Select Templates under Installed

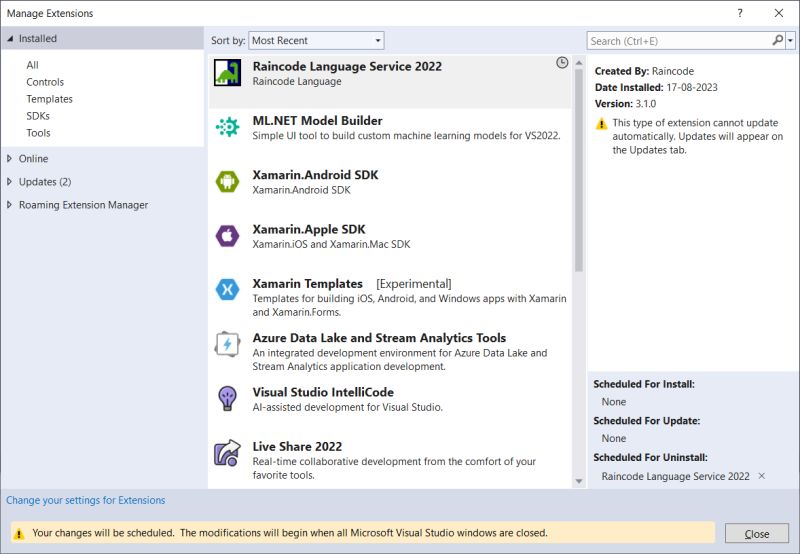click(x=49, y=98)
